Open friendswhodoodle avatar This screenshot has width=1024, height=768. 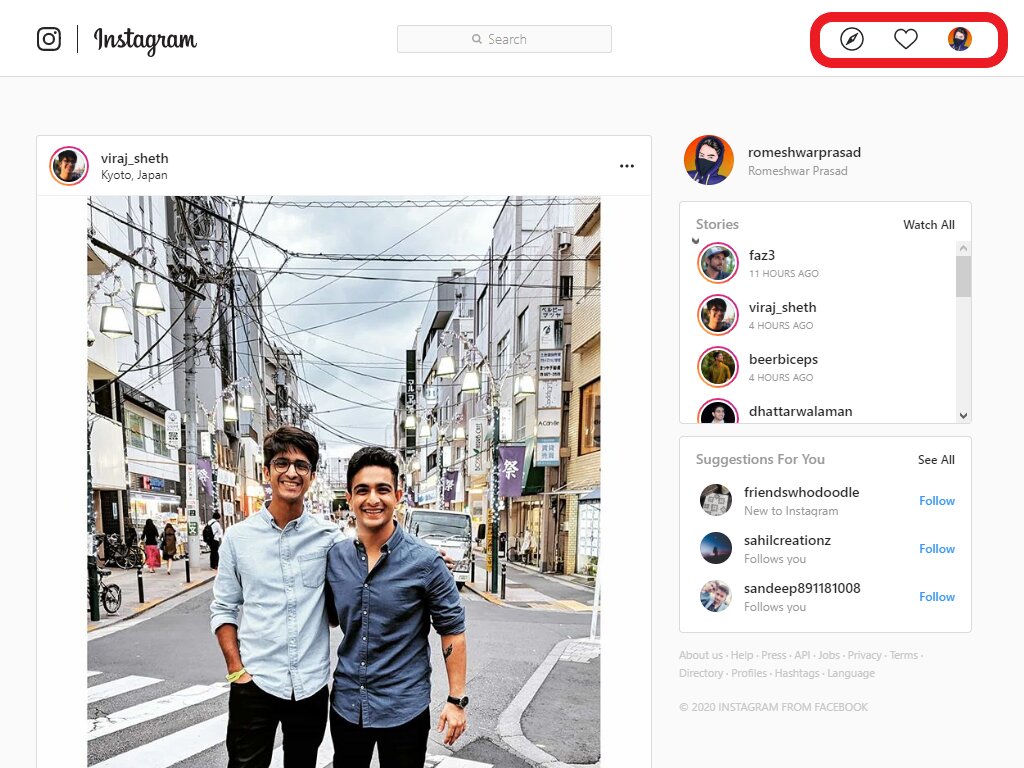click(x=716, y=500)
